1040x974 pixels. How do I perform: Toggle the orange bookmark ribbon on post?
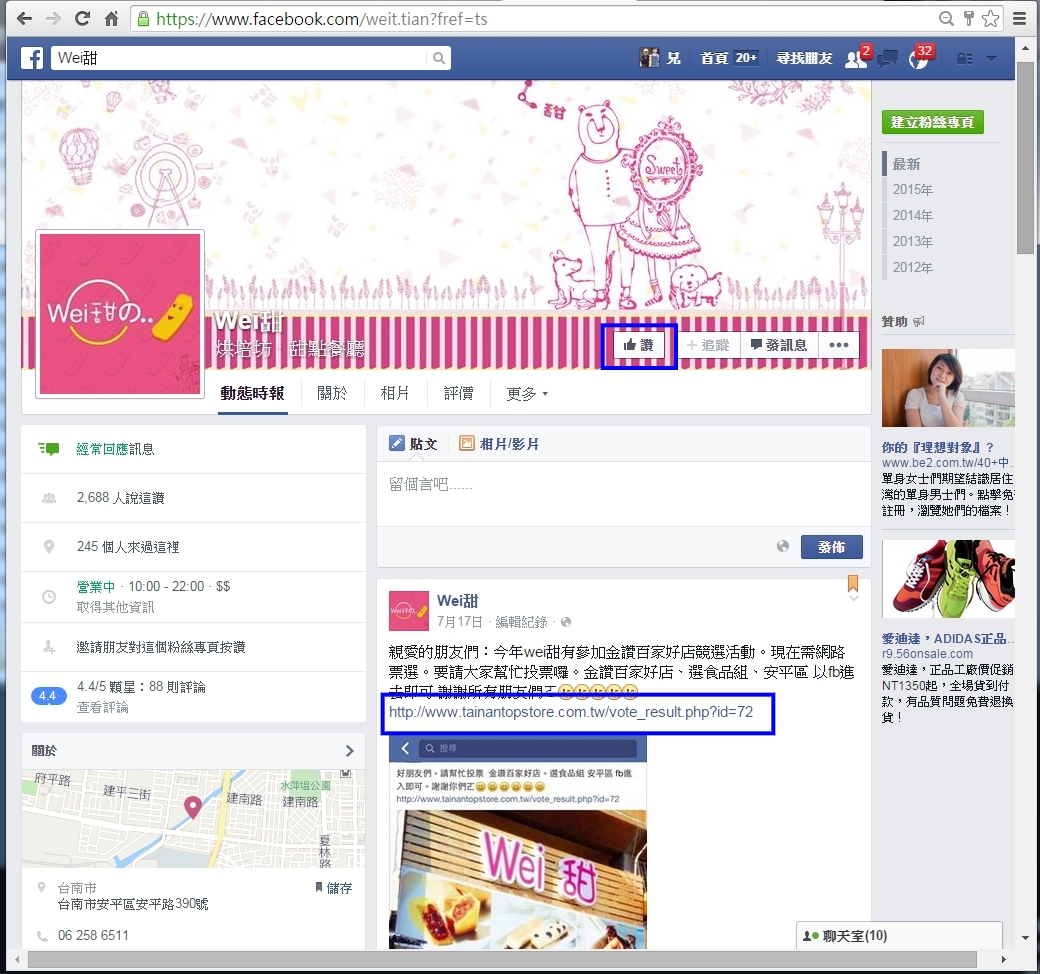click(x=853, y=582)
